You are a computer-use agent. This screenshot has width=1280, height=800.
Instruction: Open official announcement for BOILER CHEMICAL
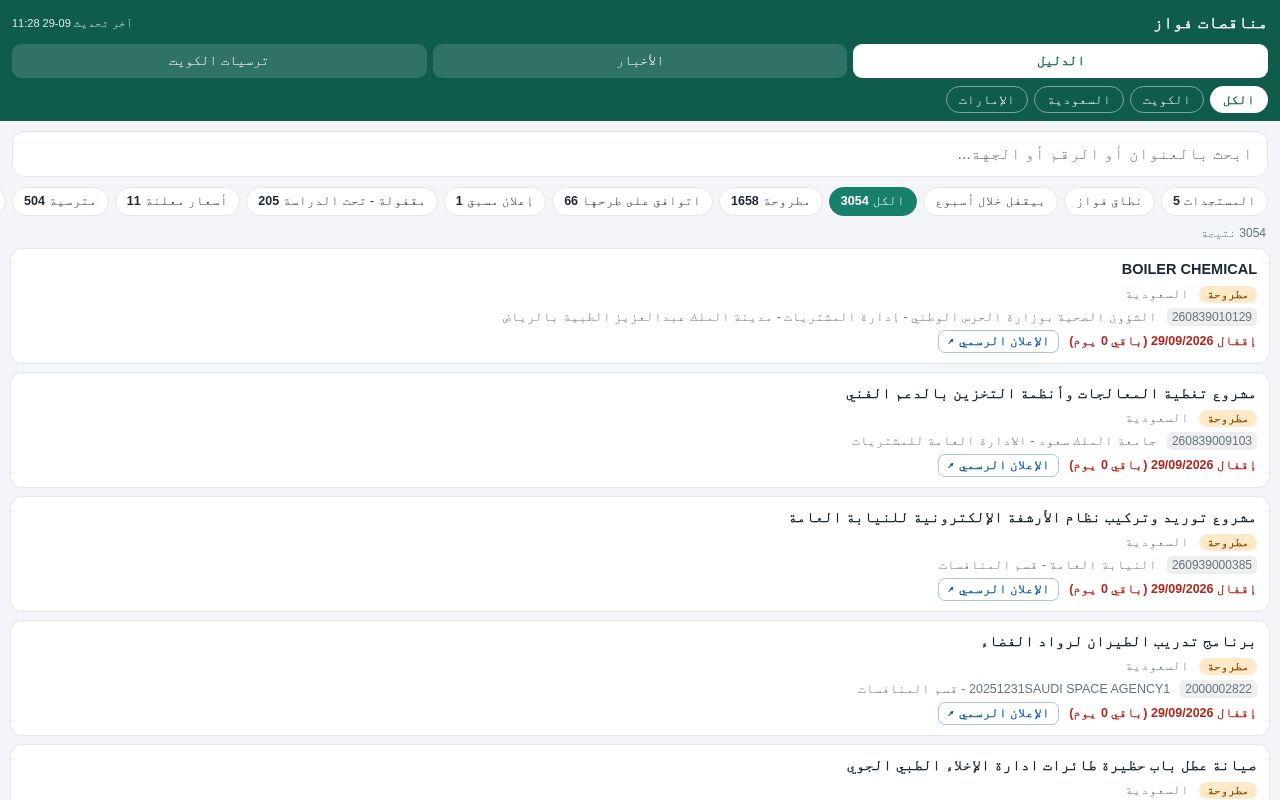[998, 341]
